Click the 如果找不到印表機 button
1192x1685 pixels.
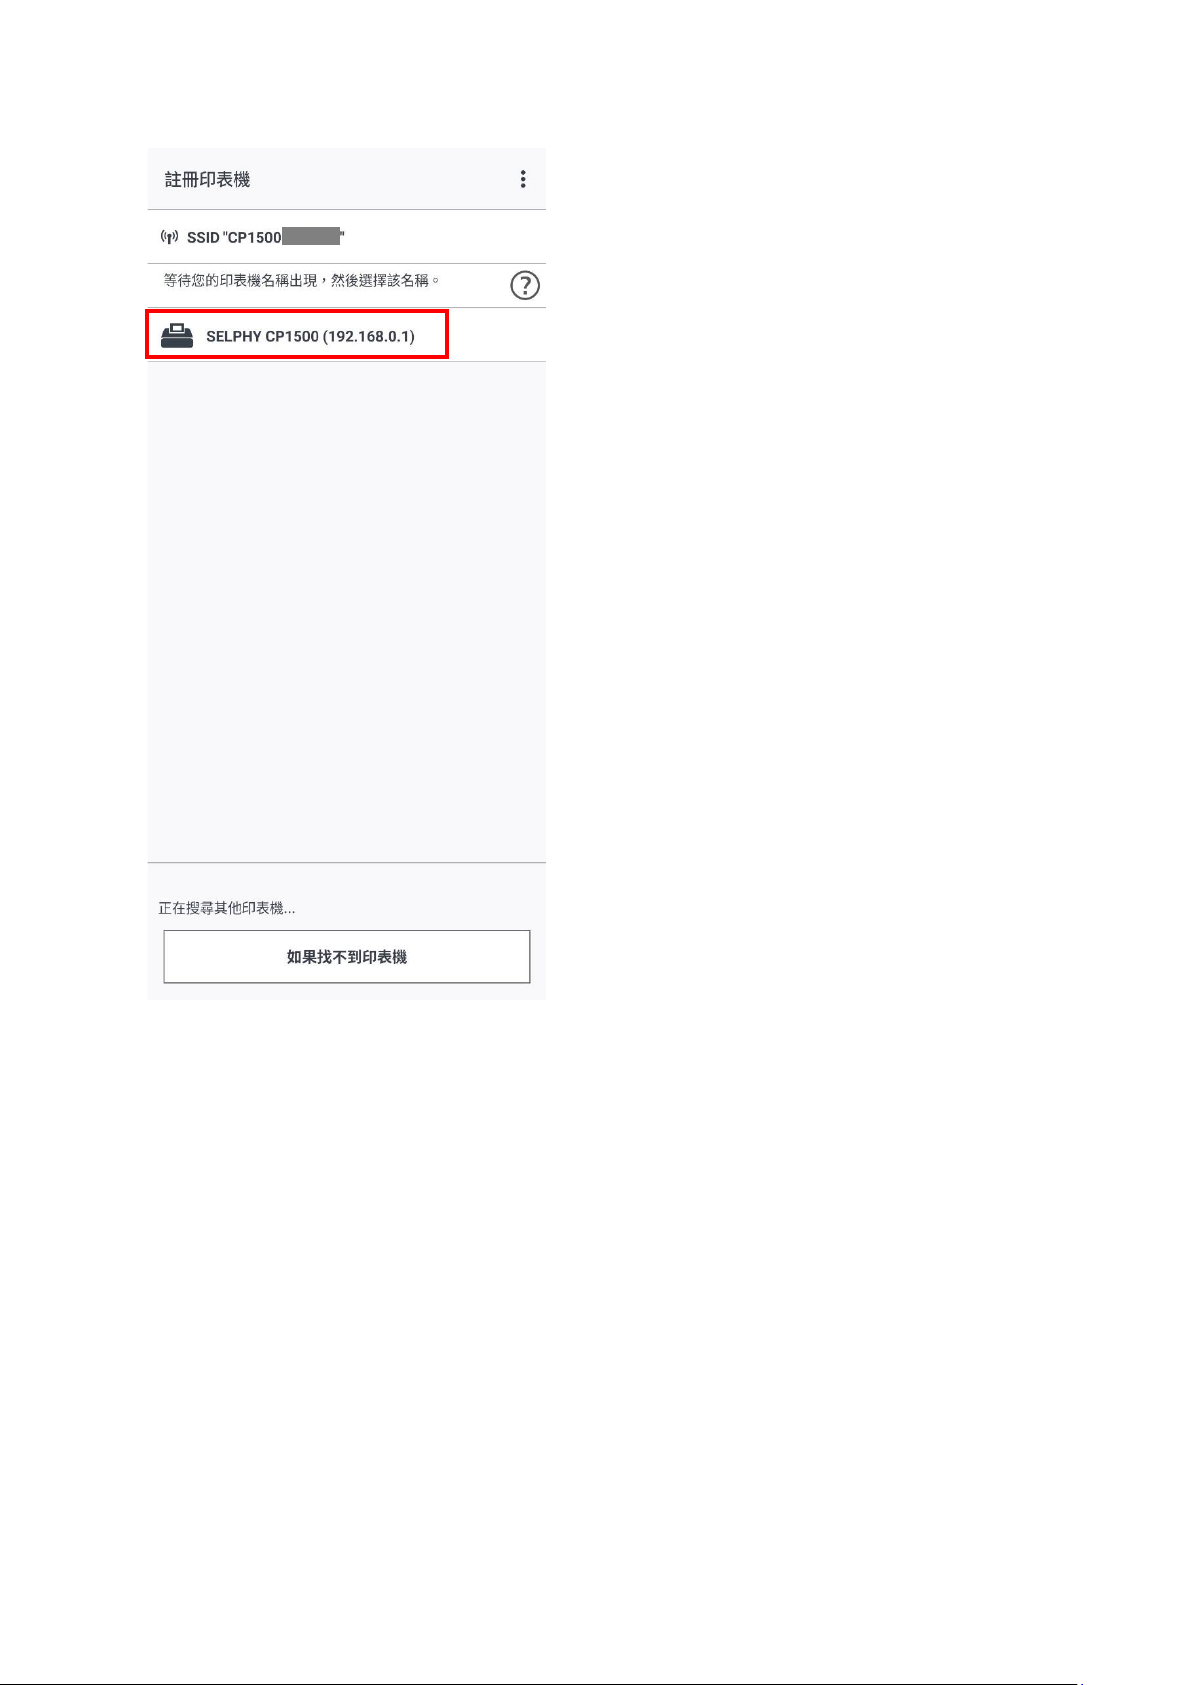347,957
